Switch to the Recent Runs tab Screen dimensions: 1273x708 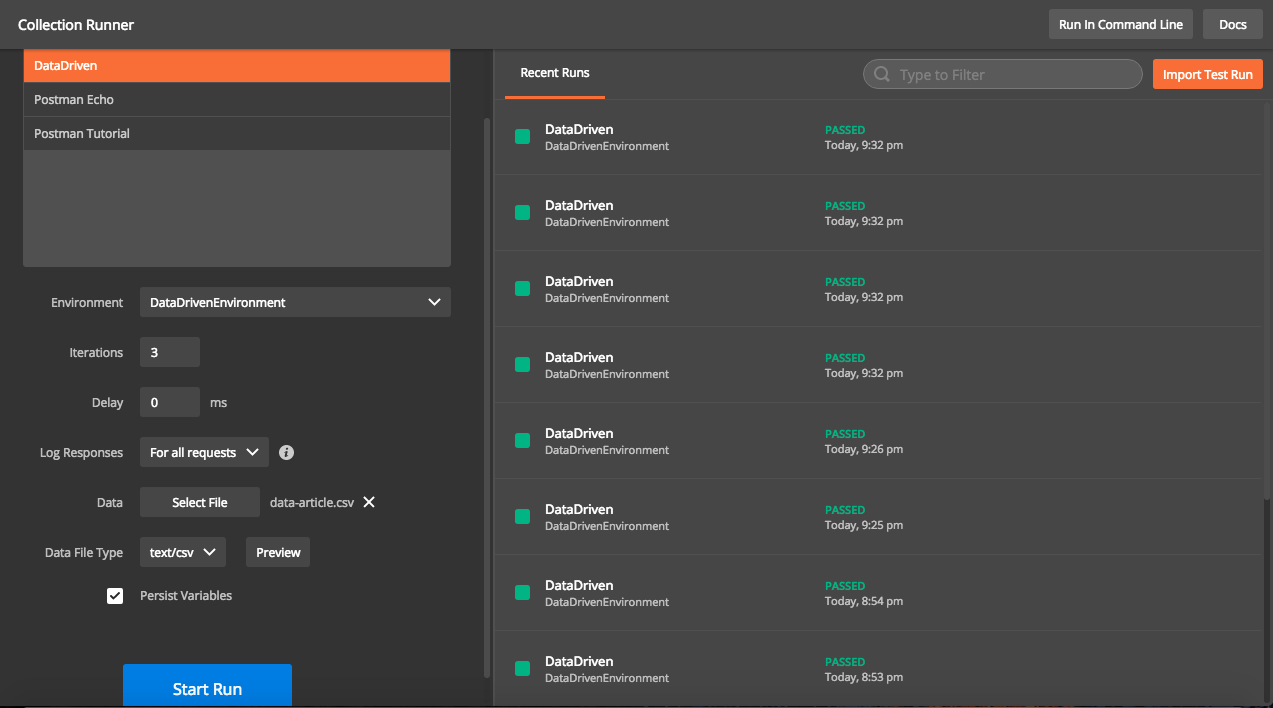point(555,73)
